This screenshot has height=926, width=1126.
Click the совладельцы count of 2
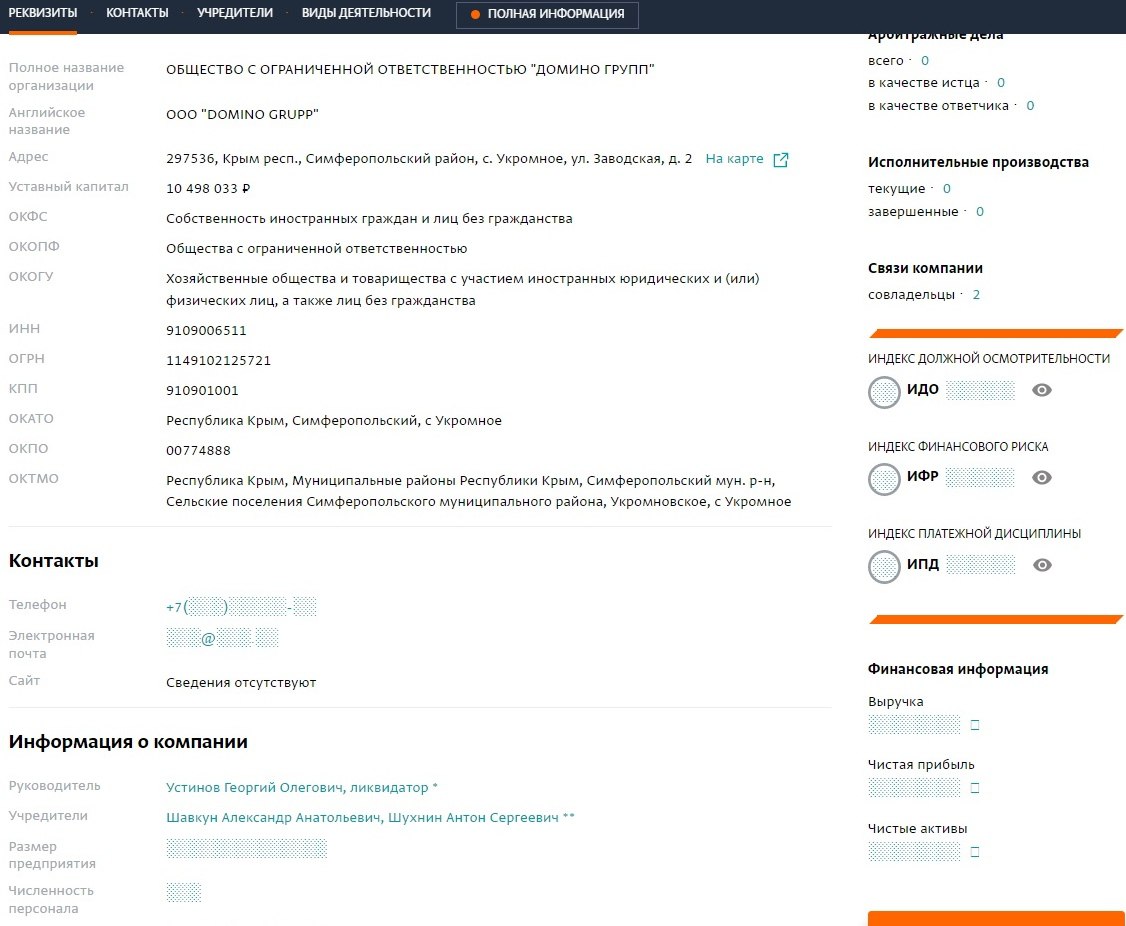pyautogui.click(x=976, y=295)
